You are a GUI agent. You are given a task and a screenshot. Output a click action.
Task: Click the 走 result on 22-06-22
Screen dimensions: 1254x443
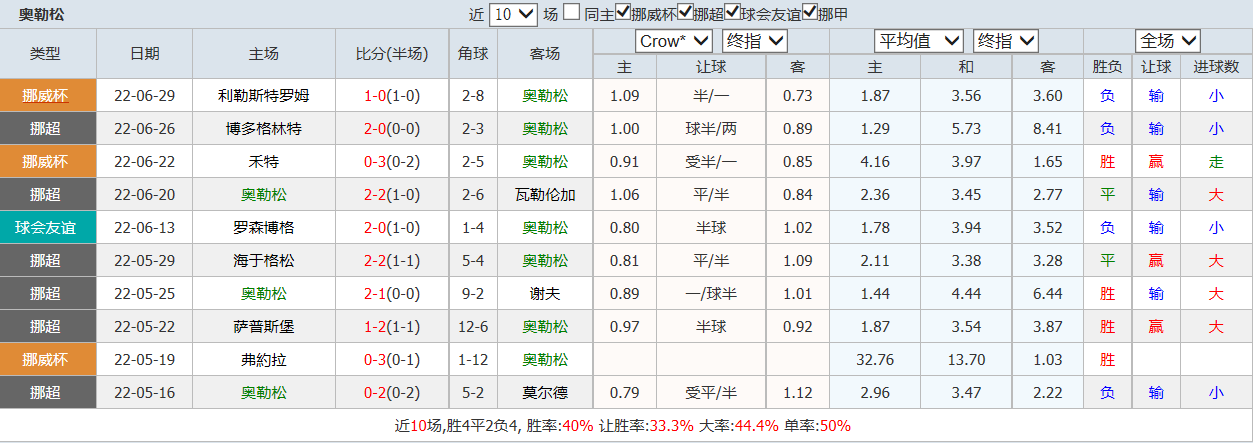(1216, 162)
